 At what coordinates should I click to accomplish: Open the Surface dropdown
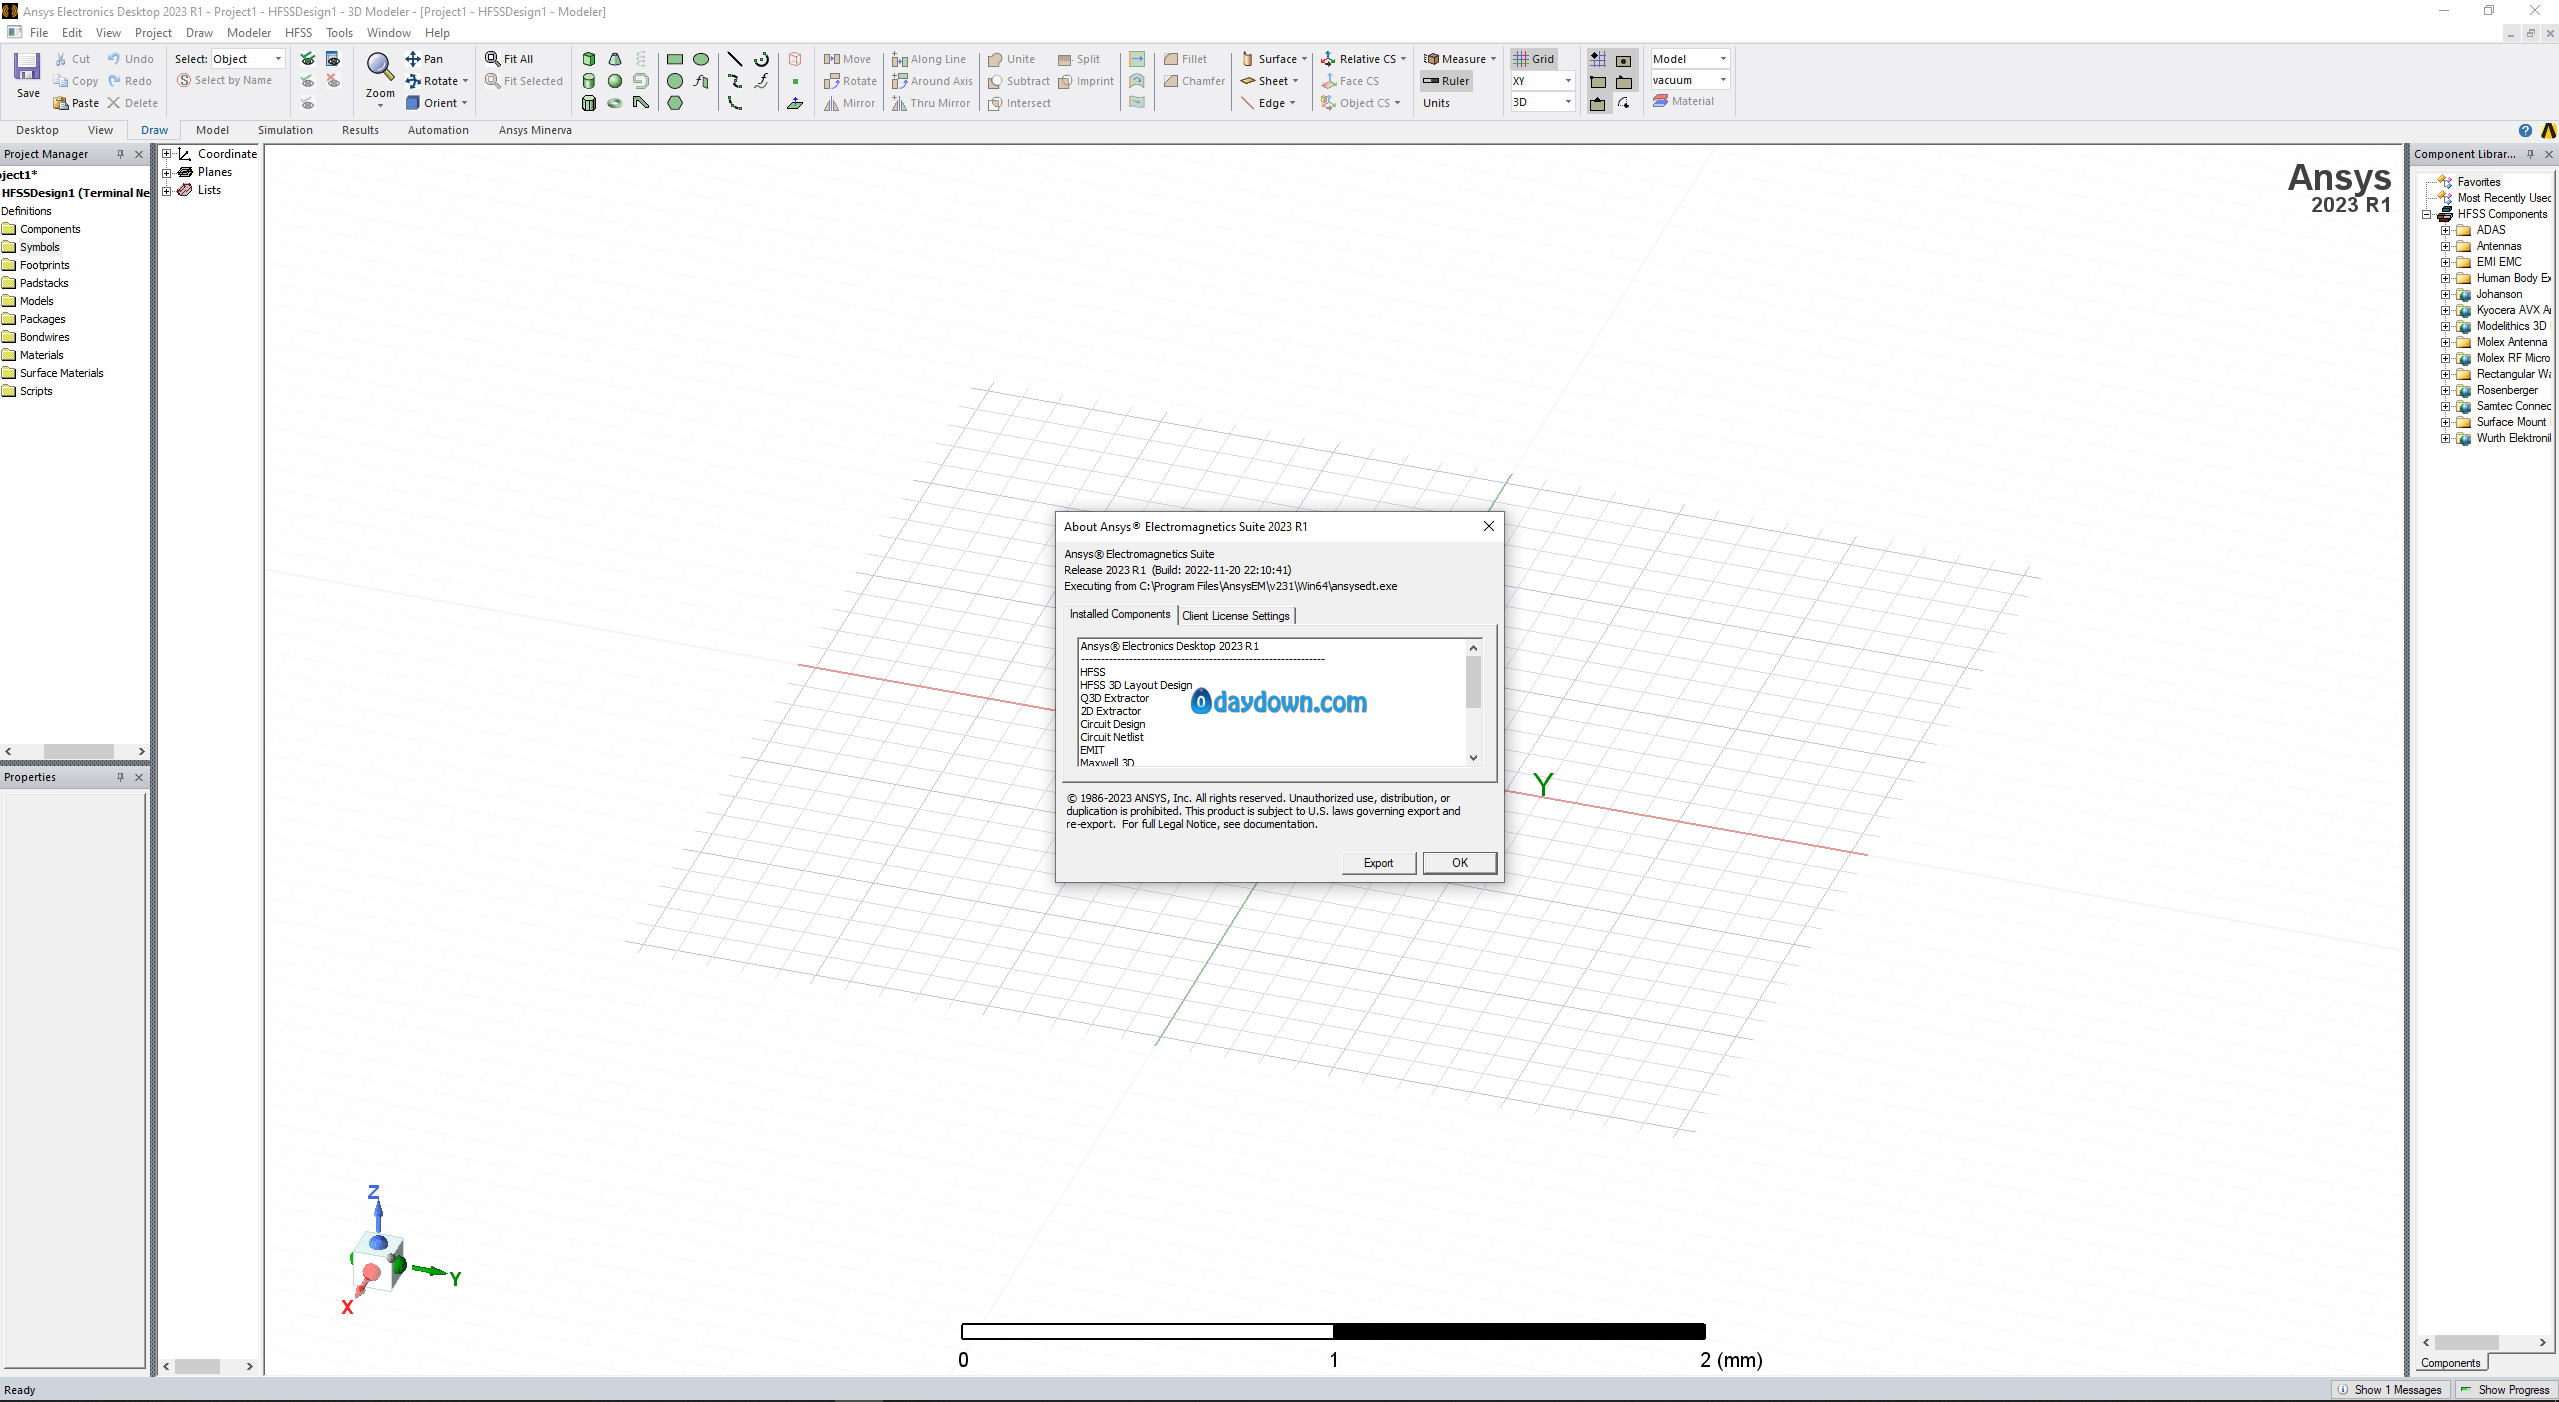point(1275,59)
